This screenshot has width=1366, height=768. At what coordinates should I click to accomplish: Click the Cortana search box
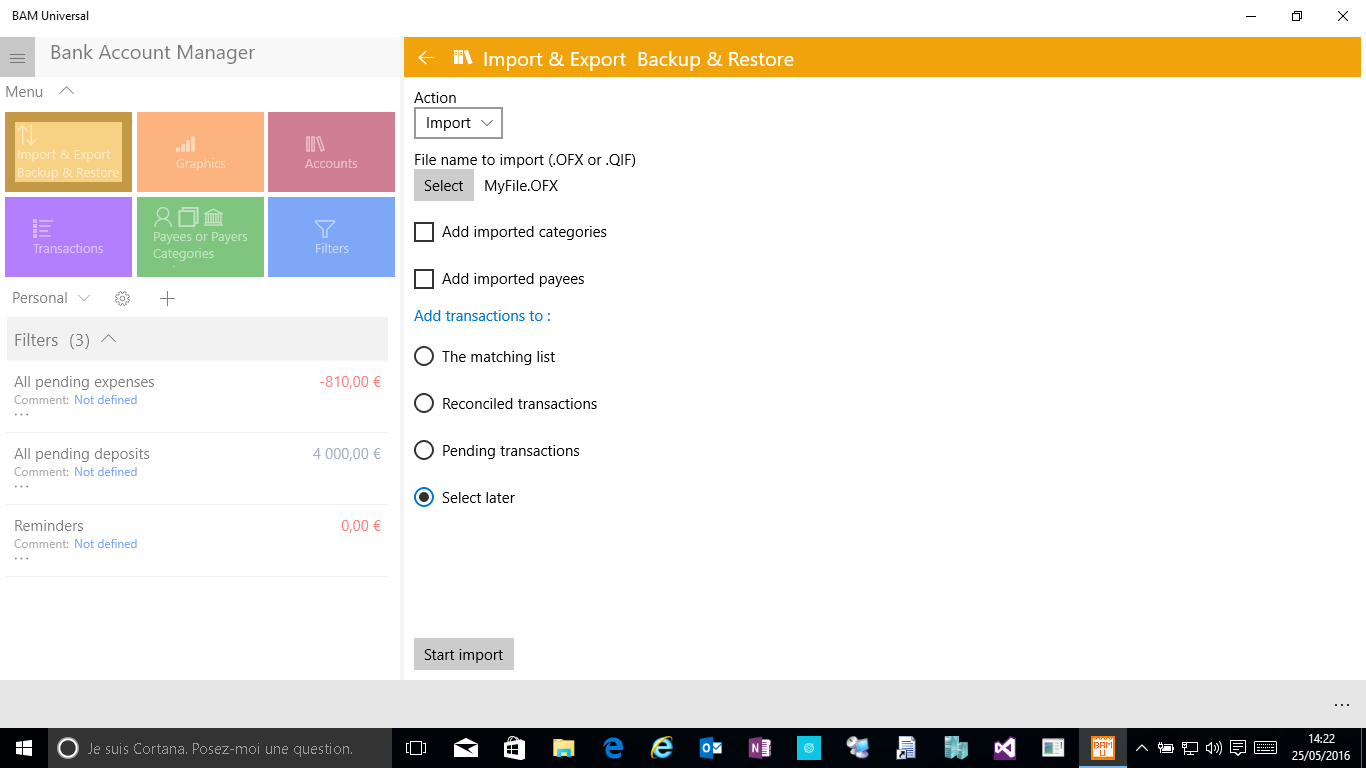click(x=220, y=748)
